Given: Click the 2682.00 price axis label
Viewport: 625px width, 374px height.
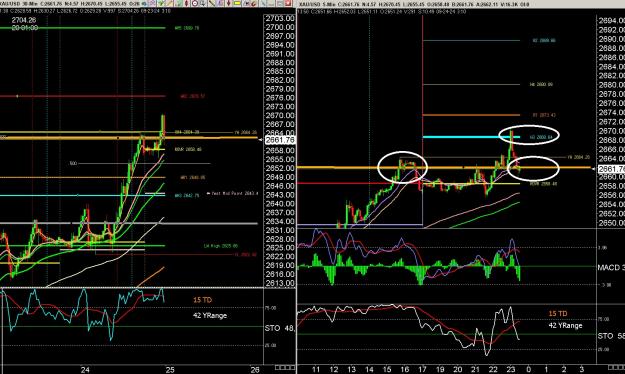Looking at the screenshot, I should [x=280, y=80].
